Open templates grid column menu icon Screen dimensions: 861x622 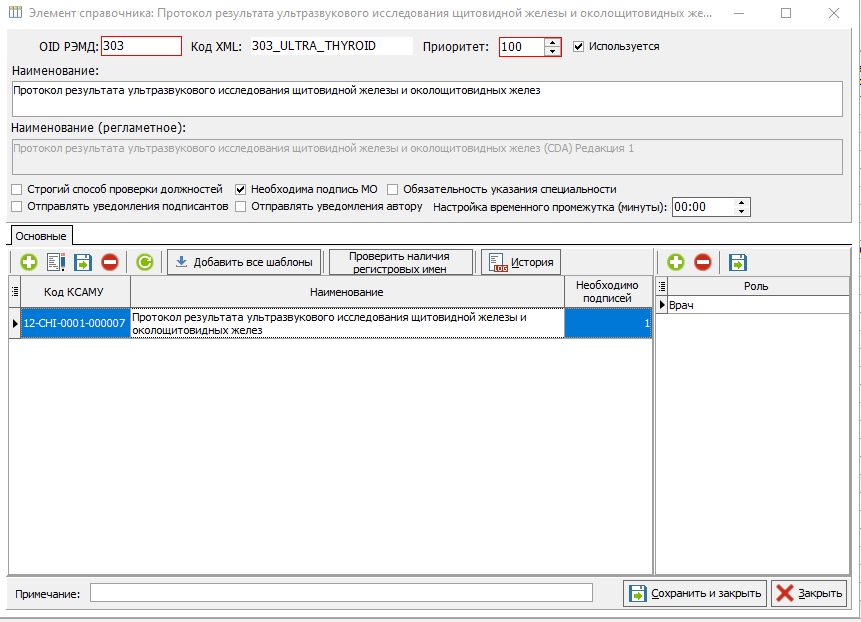(x=15, y=292)
